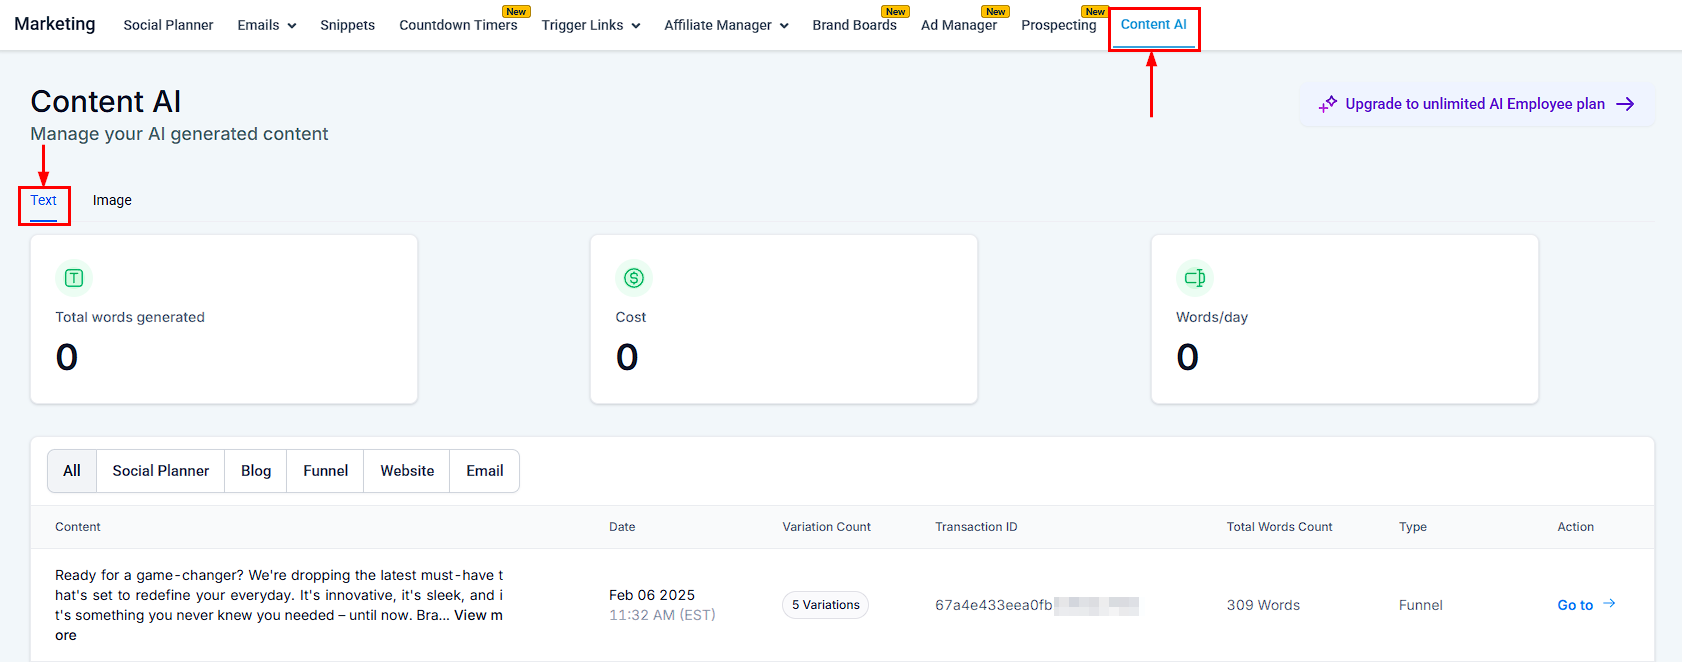
Task: Switch to the Image tab
Action: point(112,200)
